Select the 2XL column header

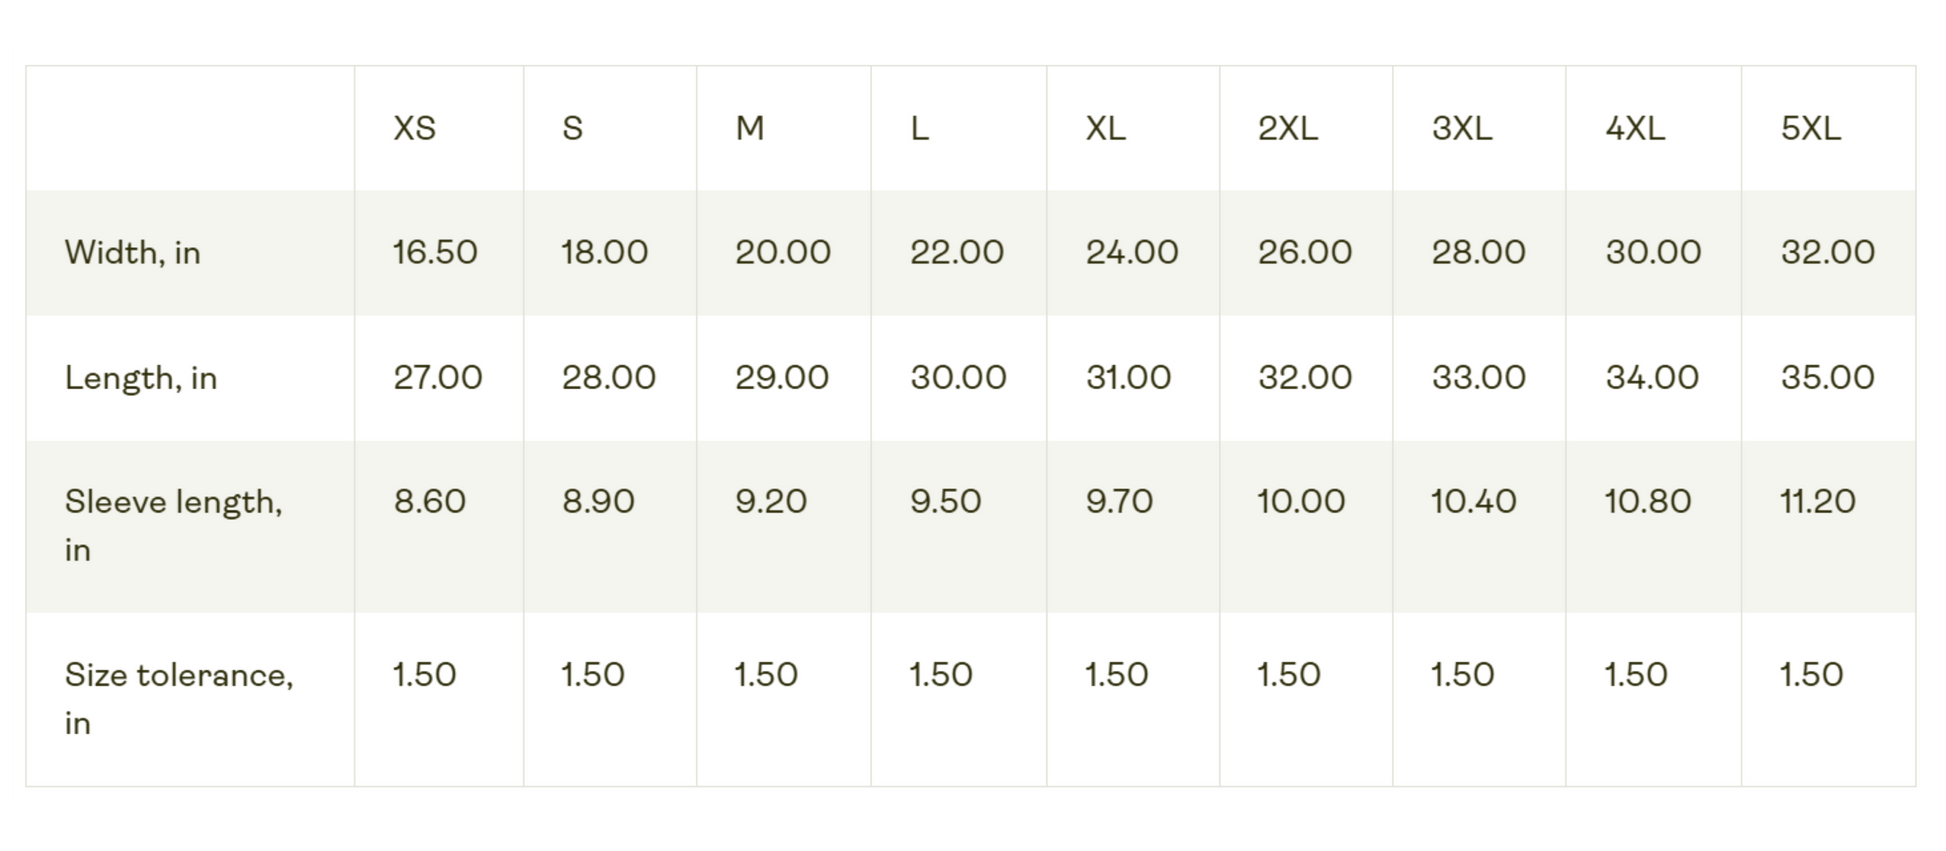pos(1287,128)
